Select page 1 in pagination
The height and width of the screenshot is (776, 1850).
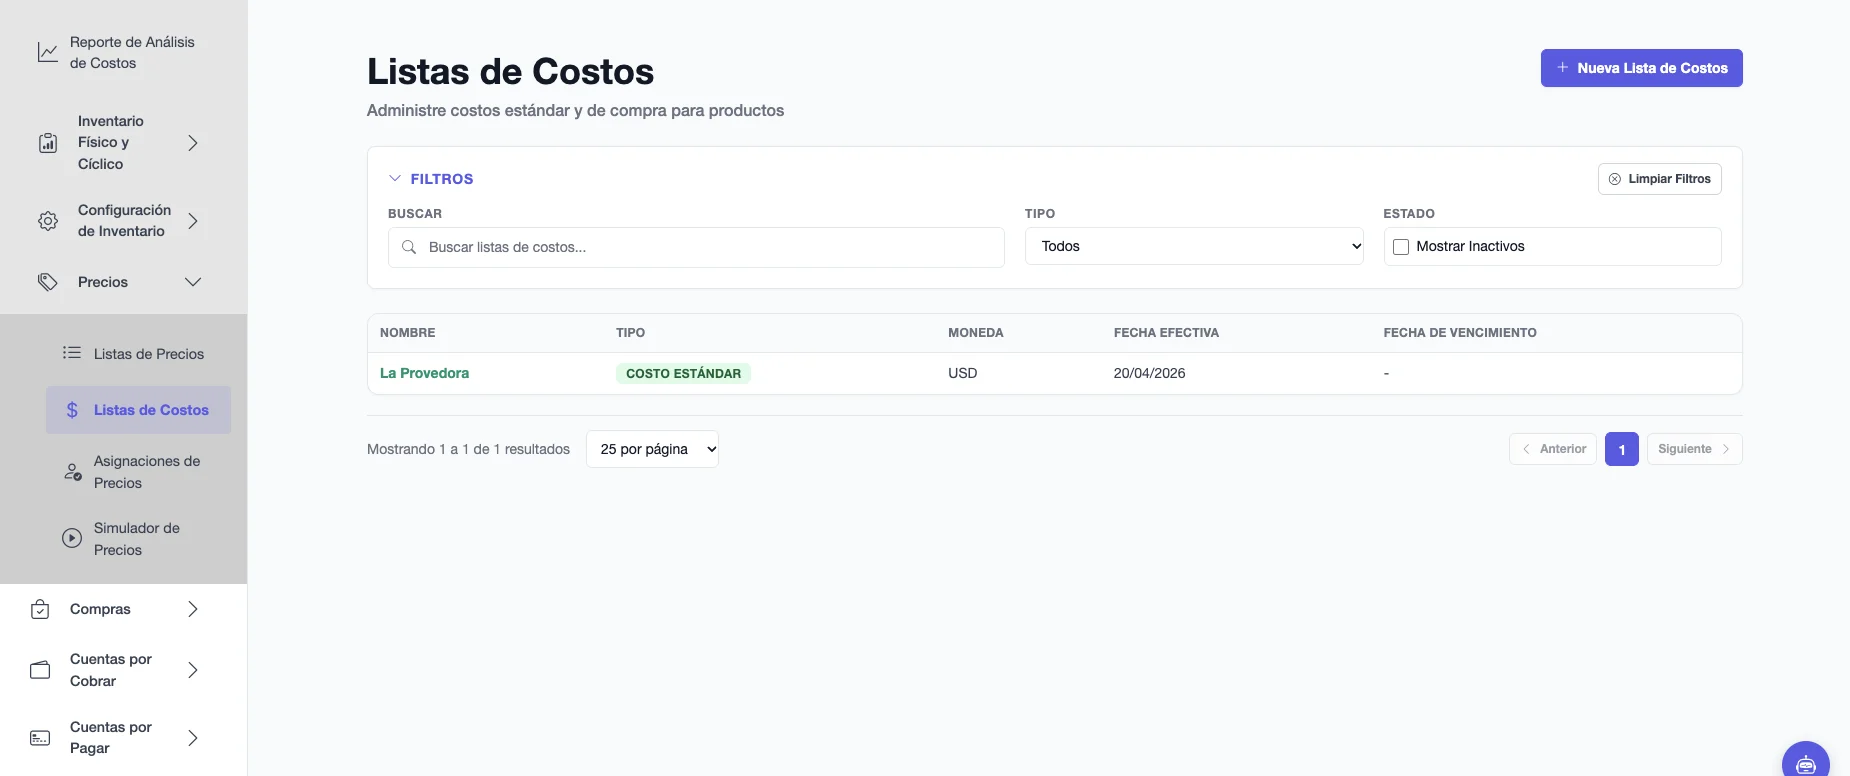coord(1622,449)
